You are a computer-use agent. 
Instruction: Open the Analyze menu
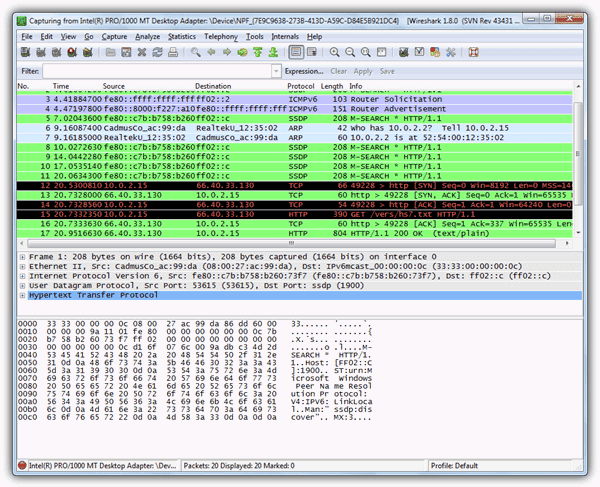(147, 36)
